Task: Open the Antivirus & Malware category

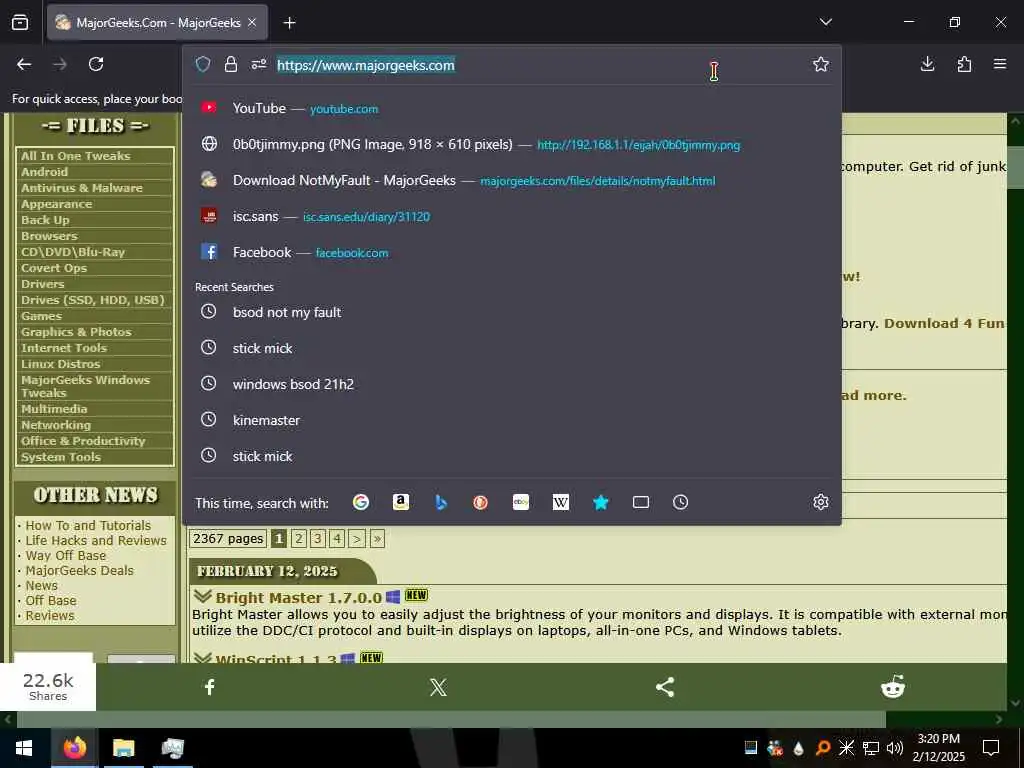Action: click(82, 188)
